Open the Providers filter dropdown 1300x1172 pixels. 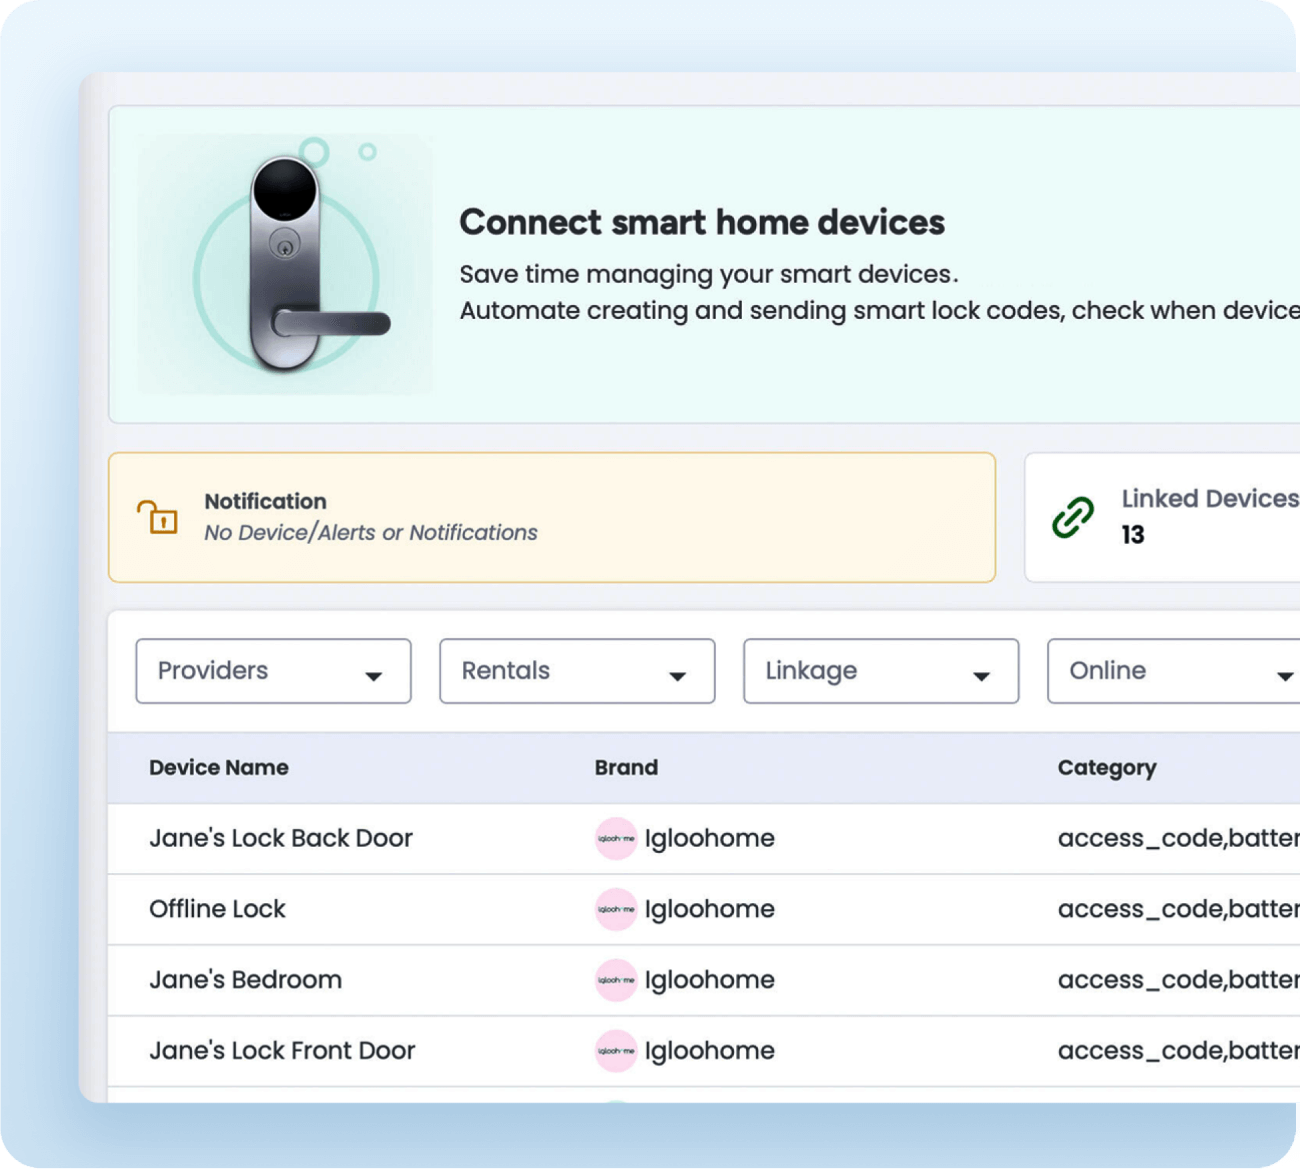[x=273, y=671]
